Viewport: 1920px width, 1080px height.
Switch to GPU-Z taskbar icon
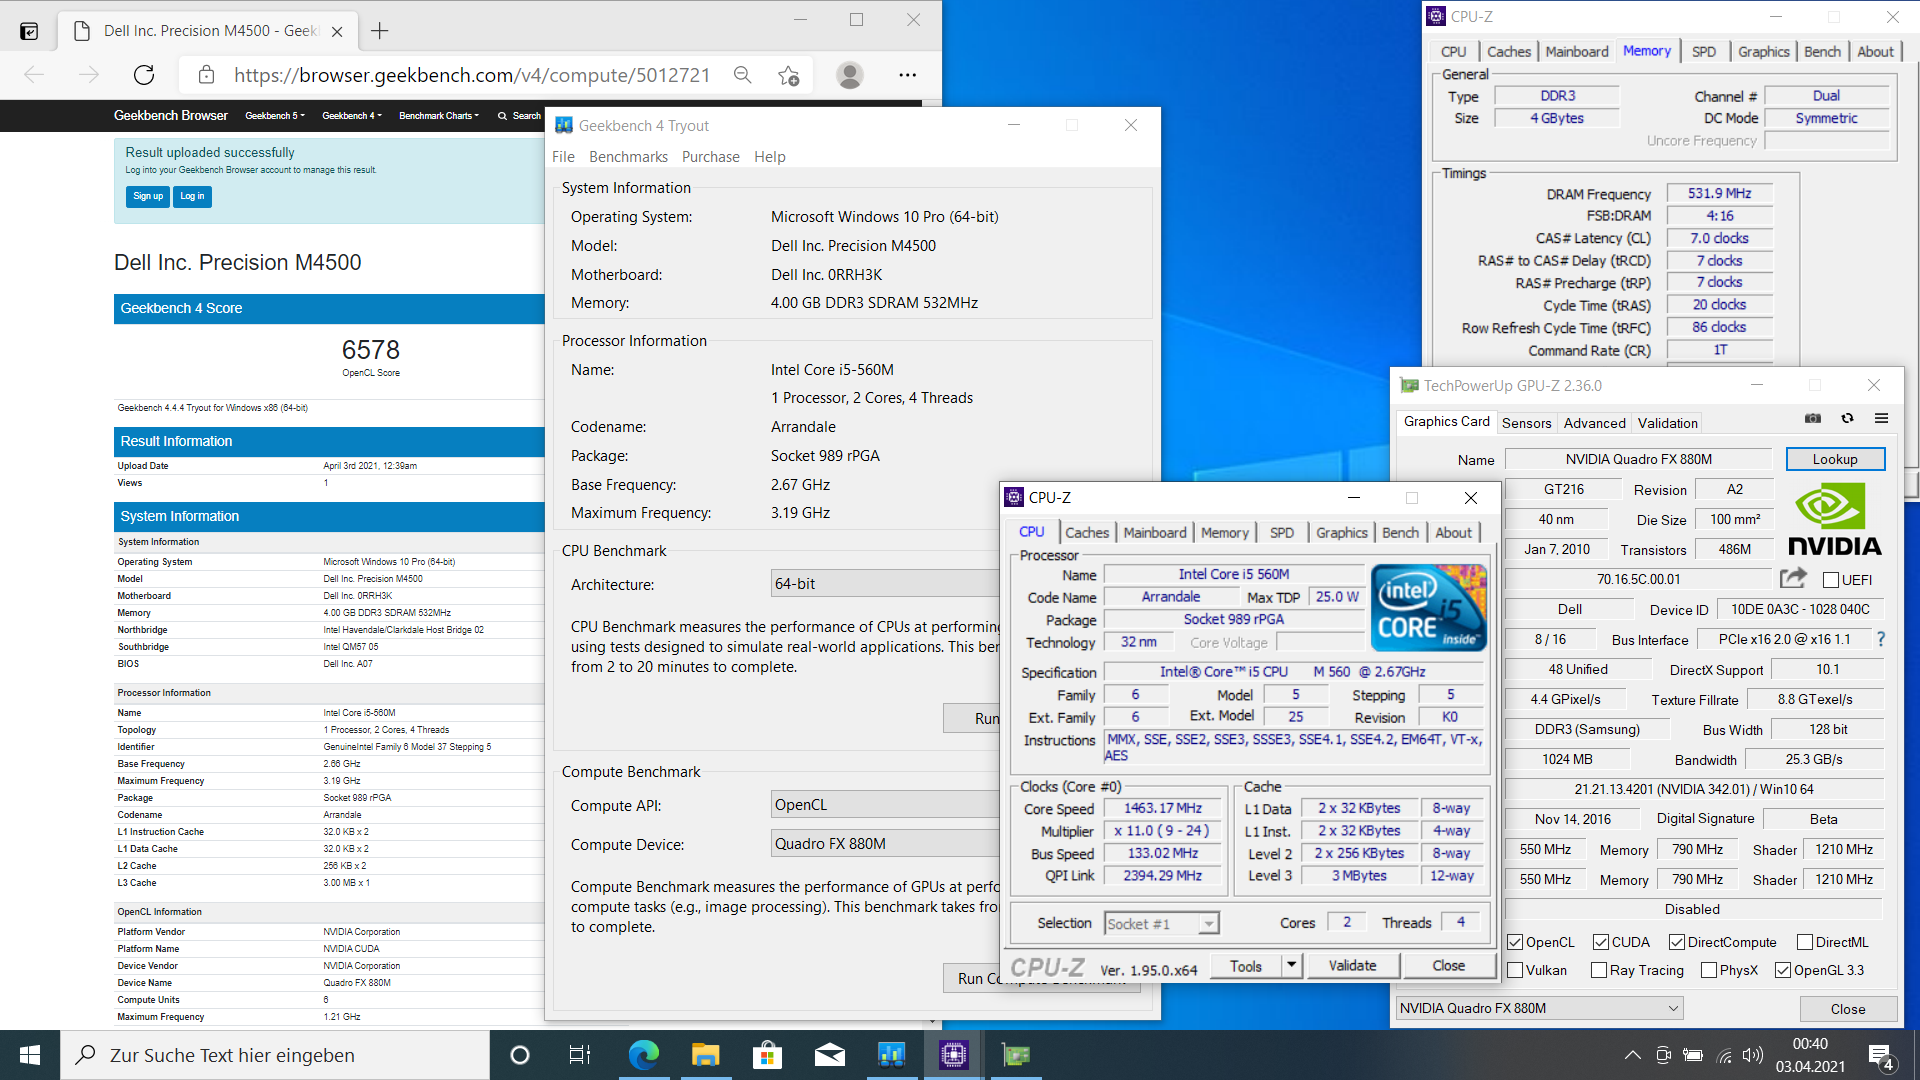[1015, 1055]
